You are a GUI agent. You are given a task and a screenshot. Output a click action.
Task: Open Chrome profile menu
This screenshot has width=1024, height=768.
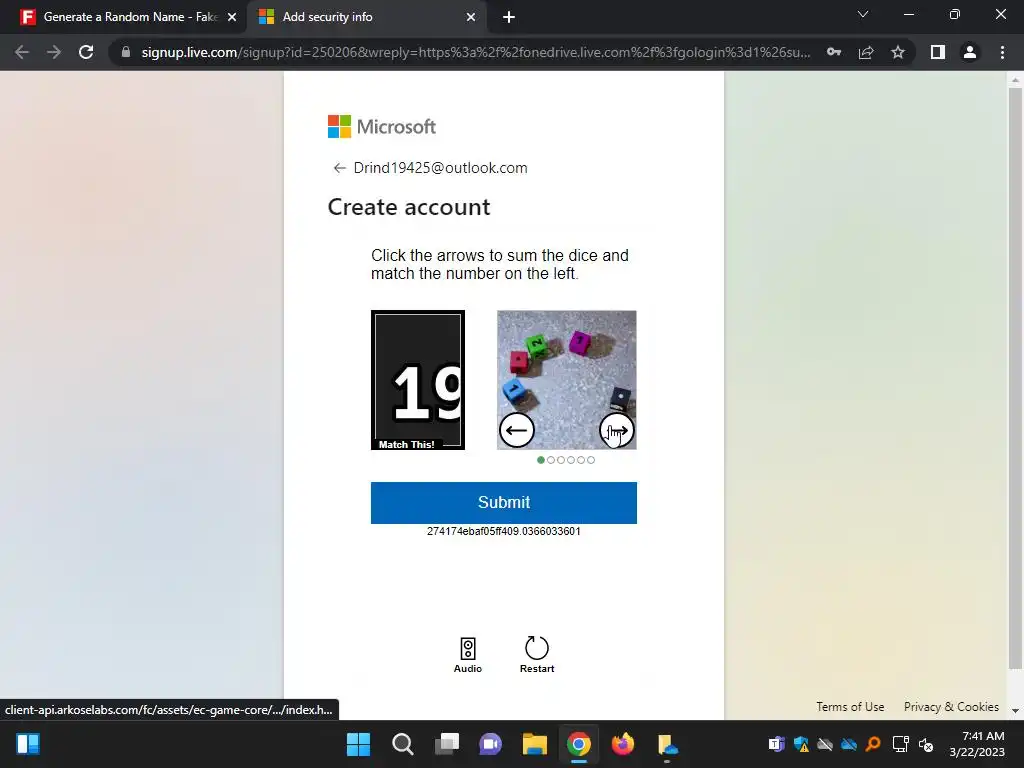[970, 52]
